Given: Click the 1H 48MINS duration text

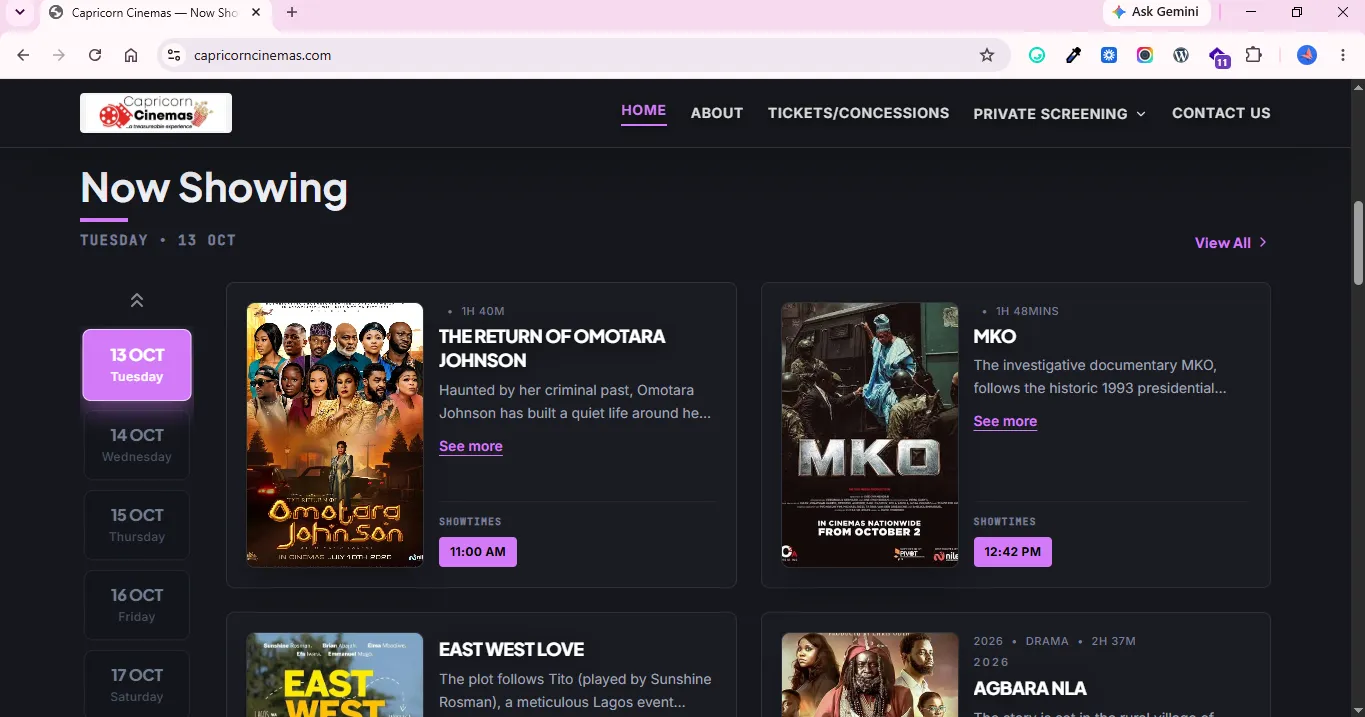Looking at the screenshot, I should pyautogui.click(x=1027, y=312).
